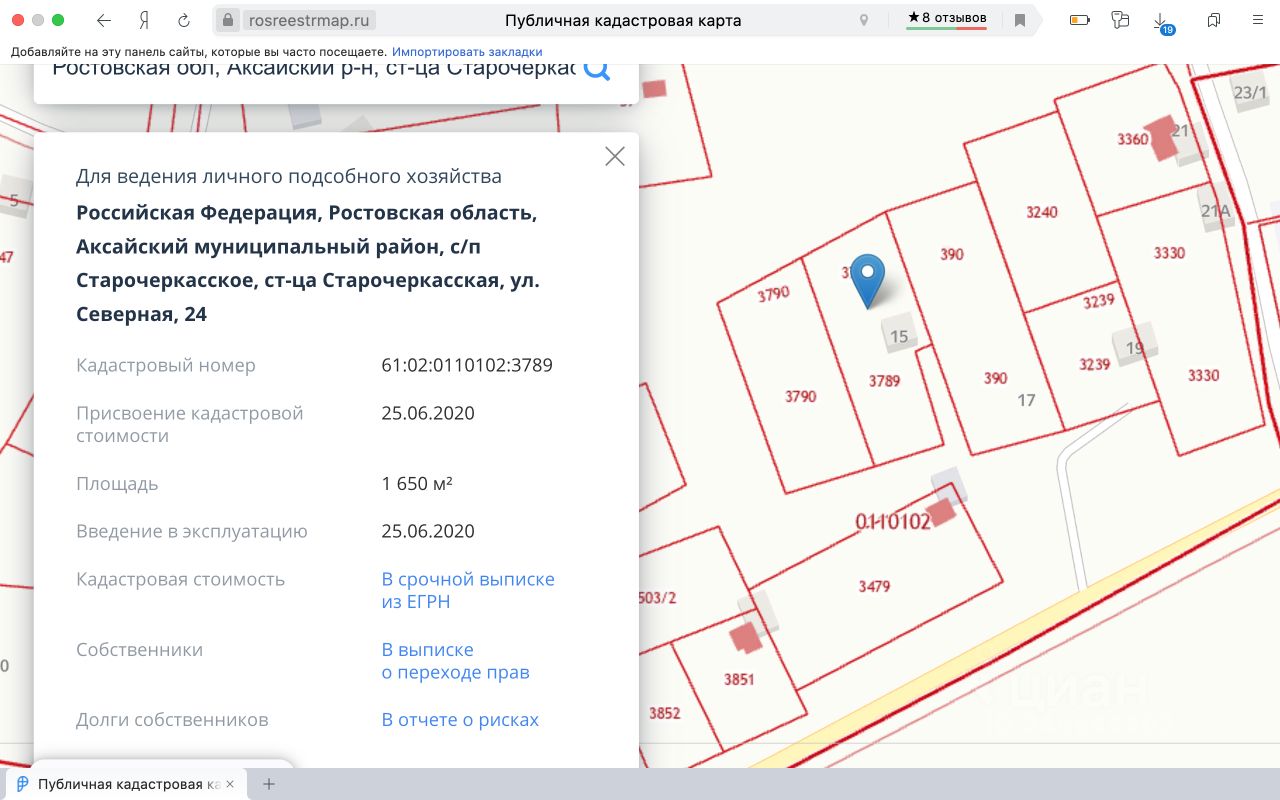Image resolution: width=1280 pixels, height=800 pixels.
Task: Click the location pin icon in address bar
Action: [x=864, y=20]
